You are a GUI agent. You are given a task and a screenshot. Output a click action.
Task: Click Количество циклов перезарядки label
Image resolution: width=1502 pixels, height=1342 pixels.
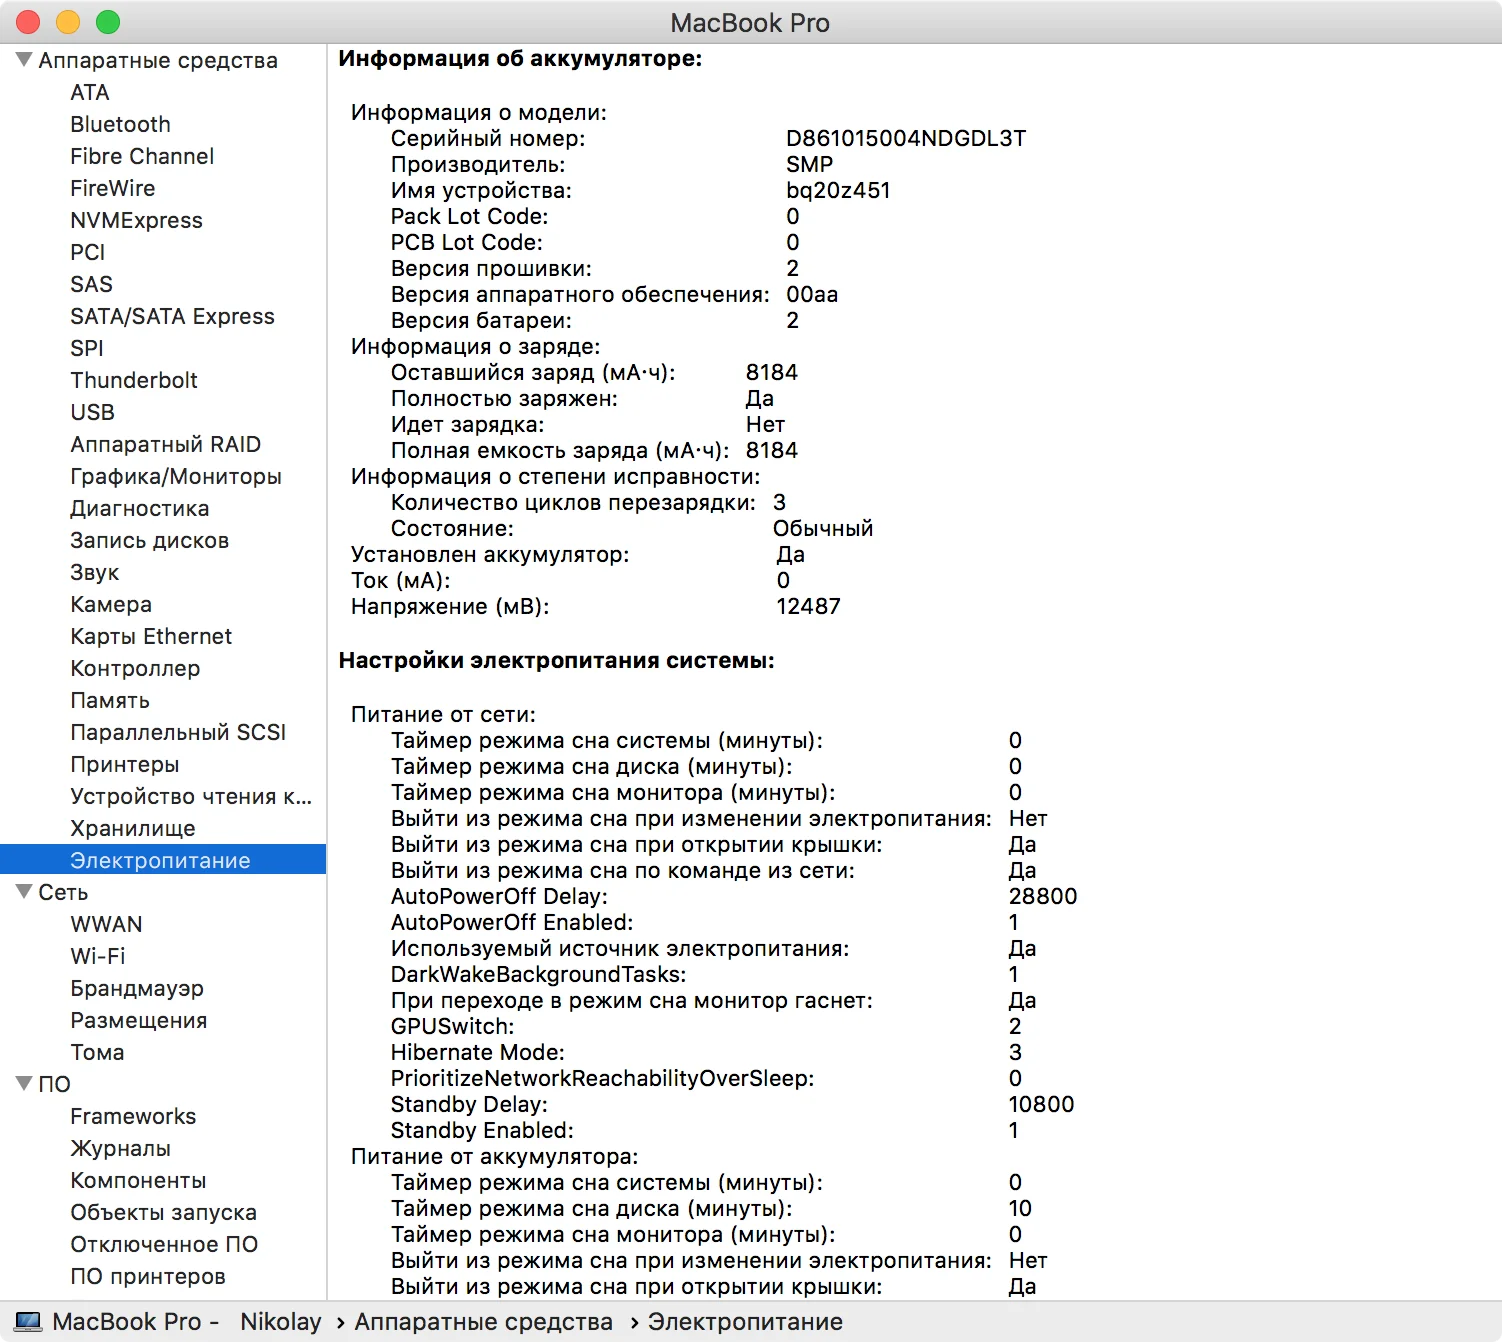tap(573, 502)
